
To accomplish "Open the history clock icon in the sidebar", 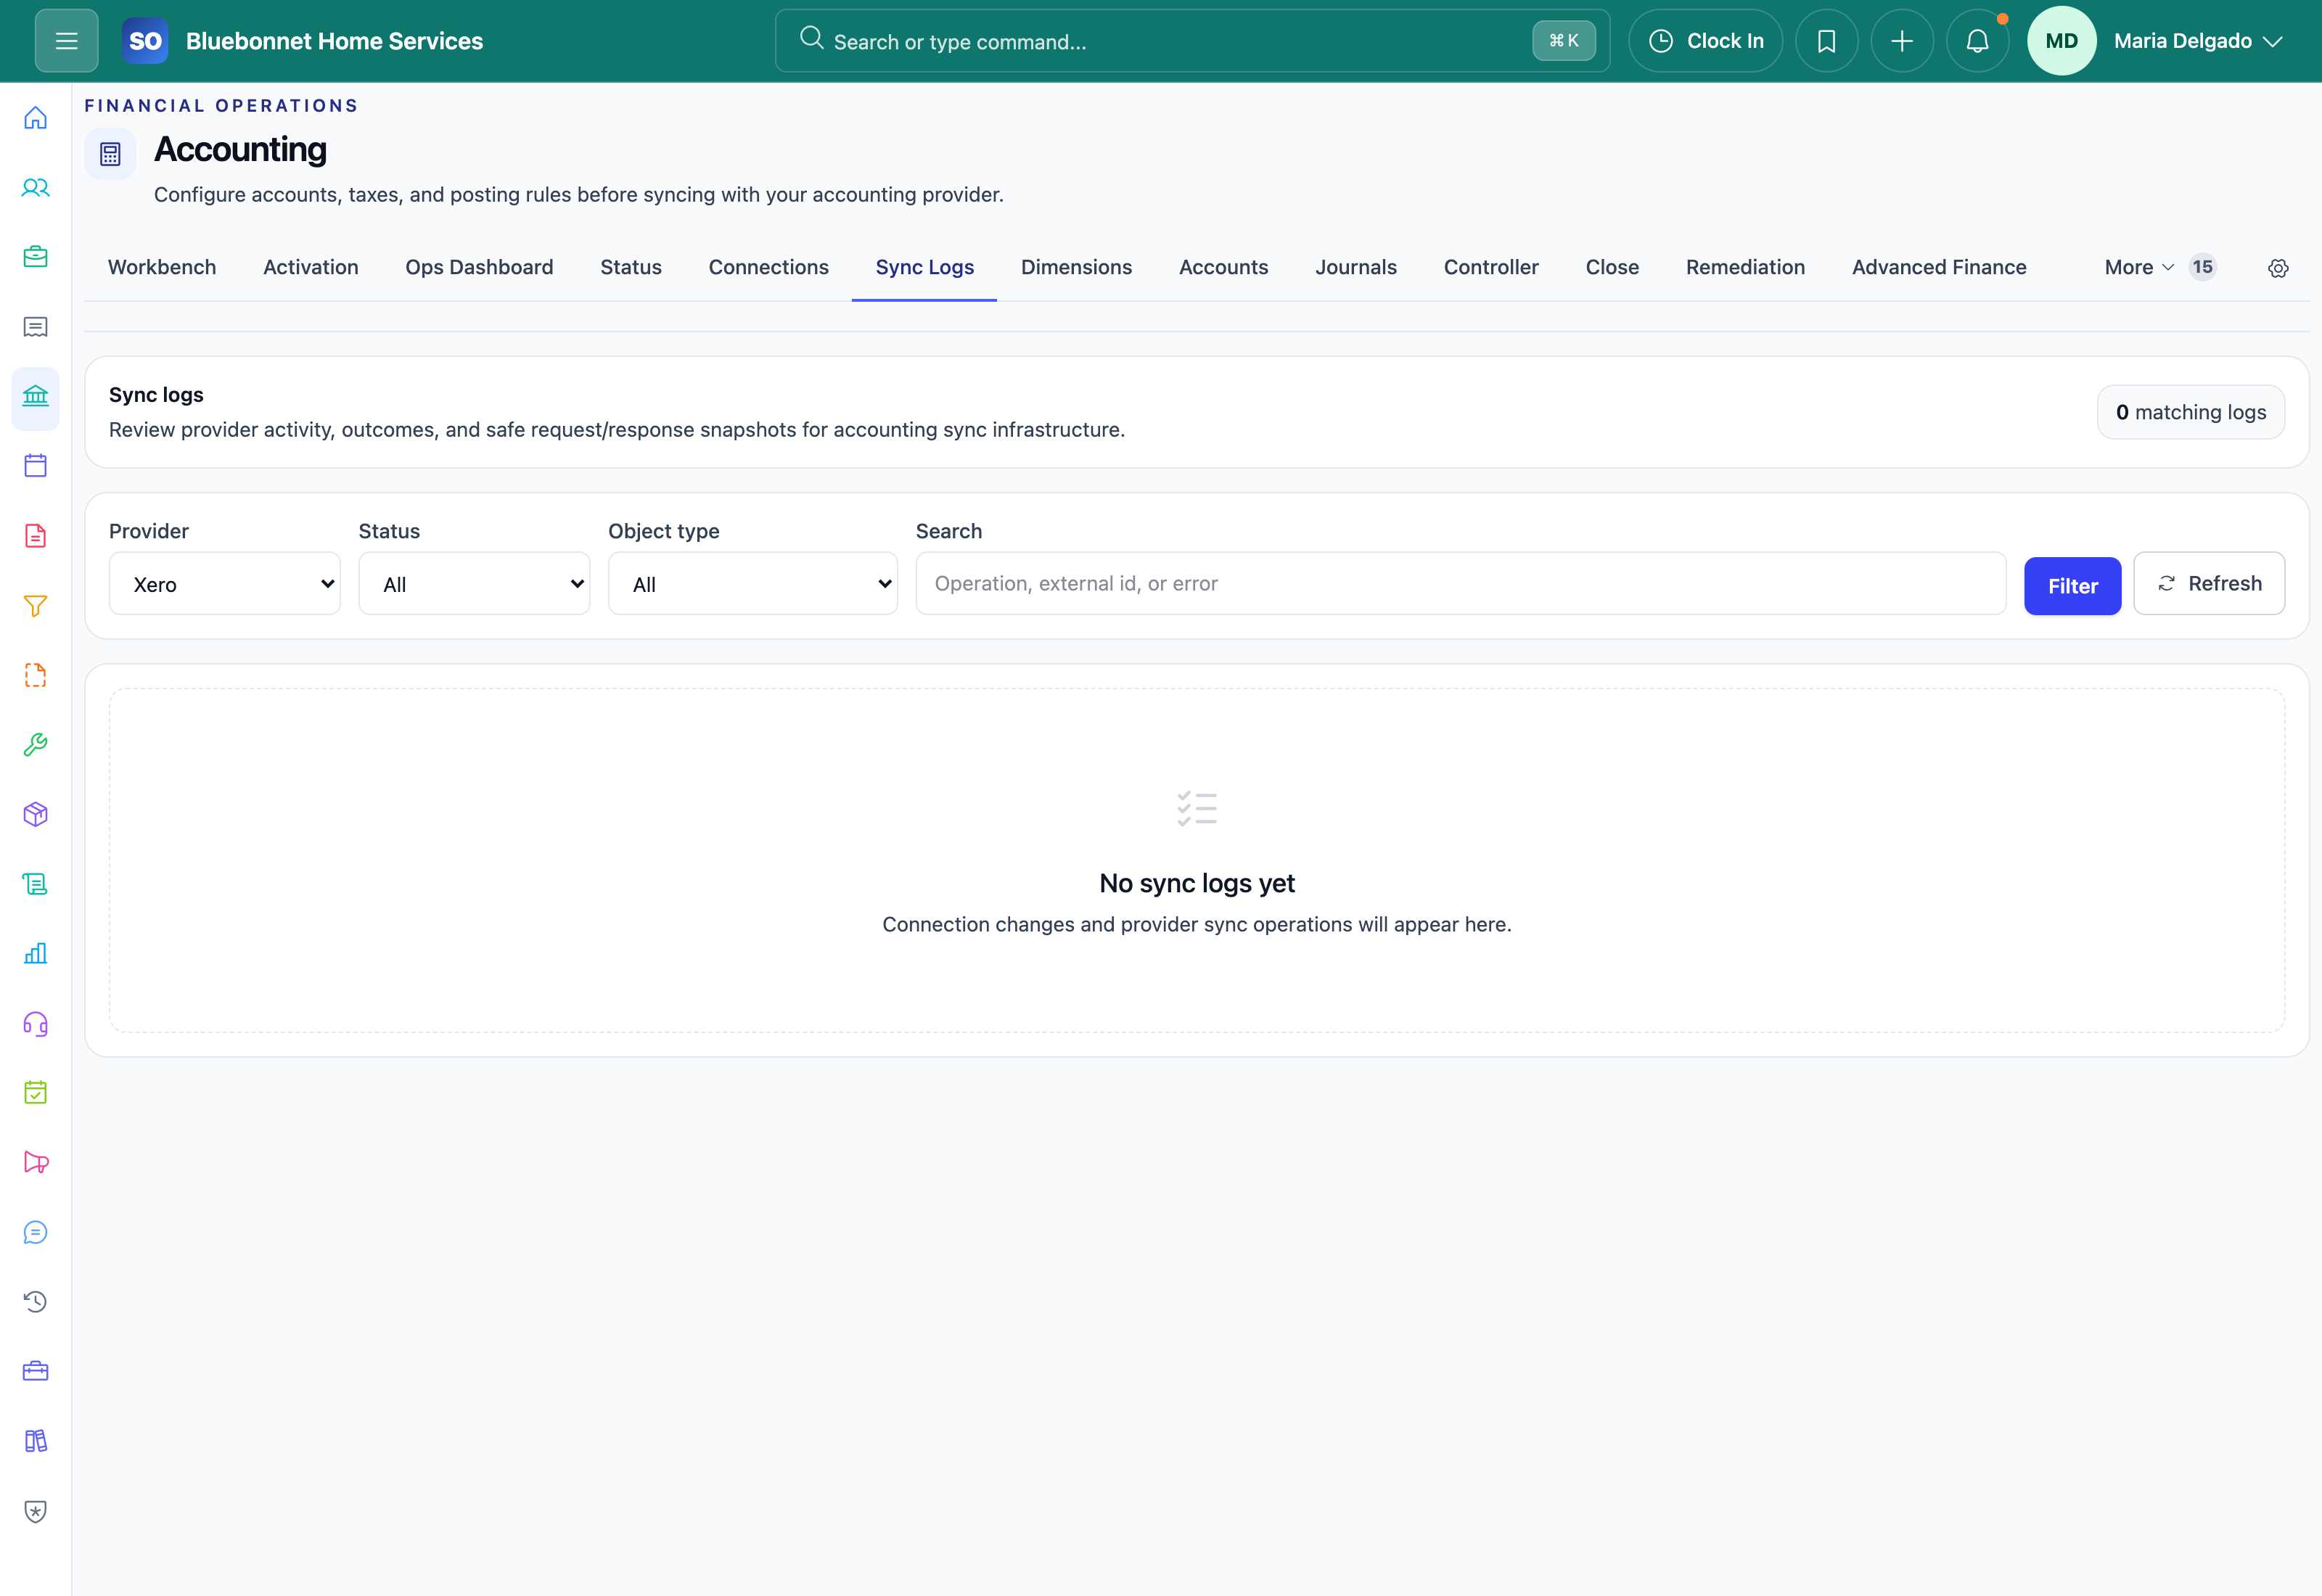I will point(36,1302).
